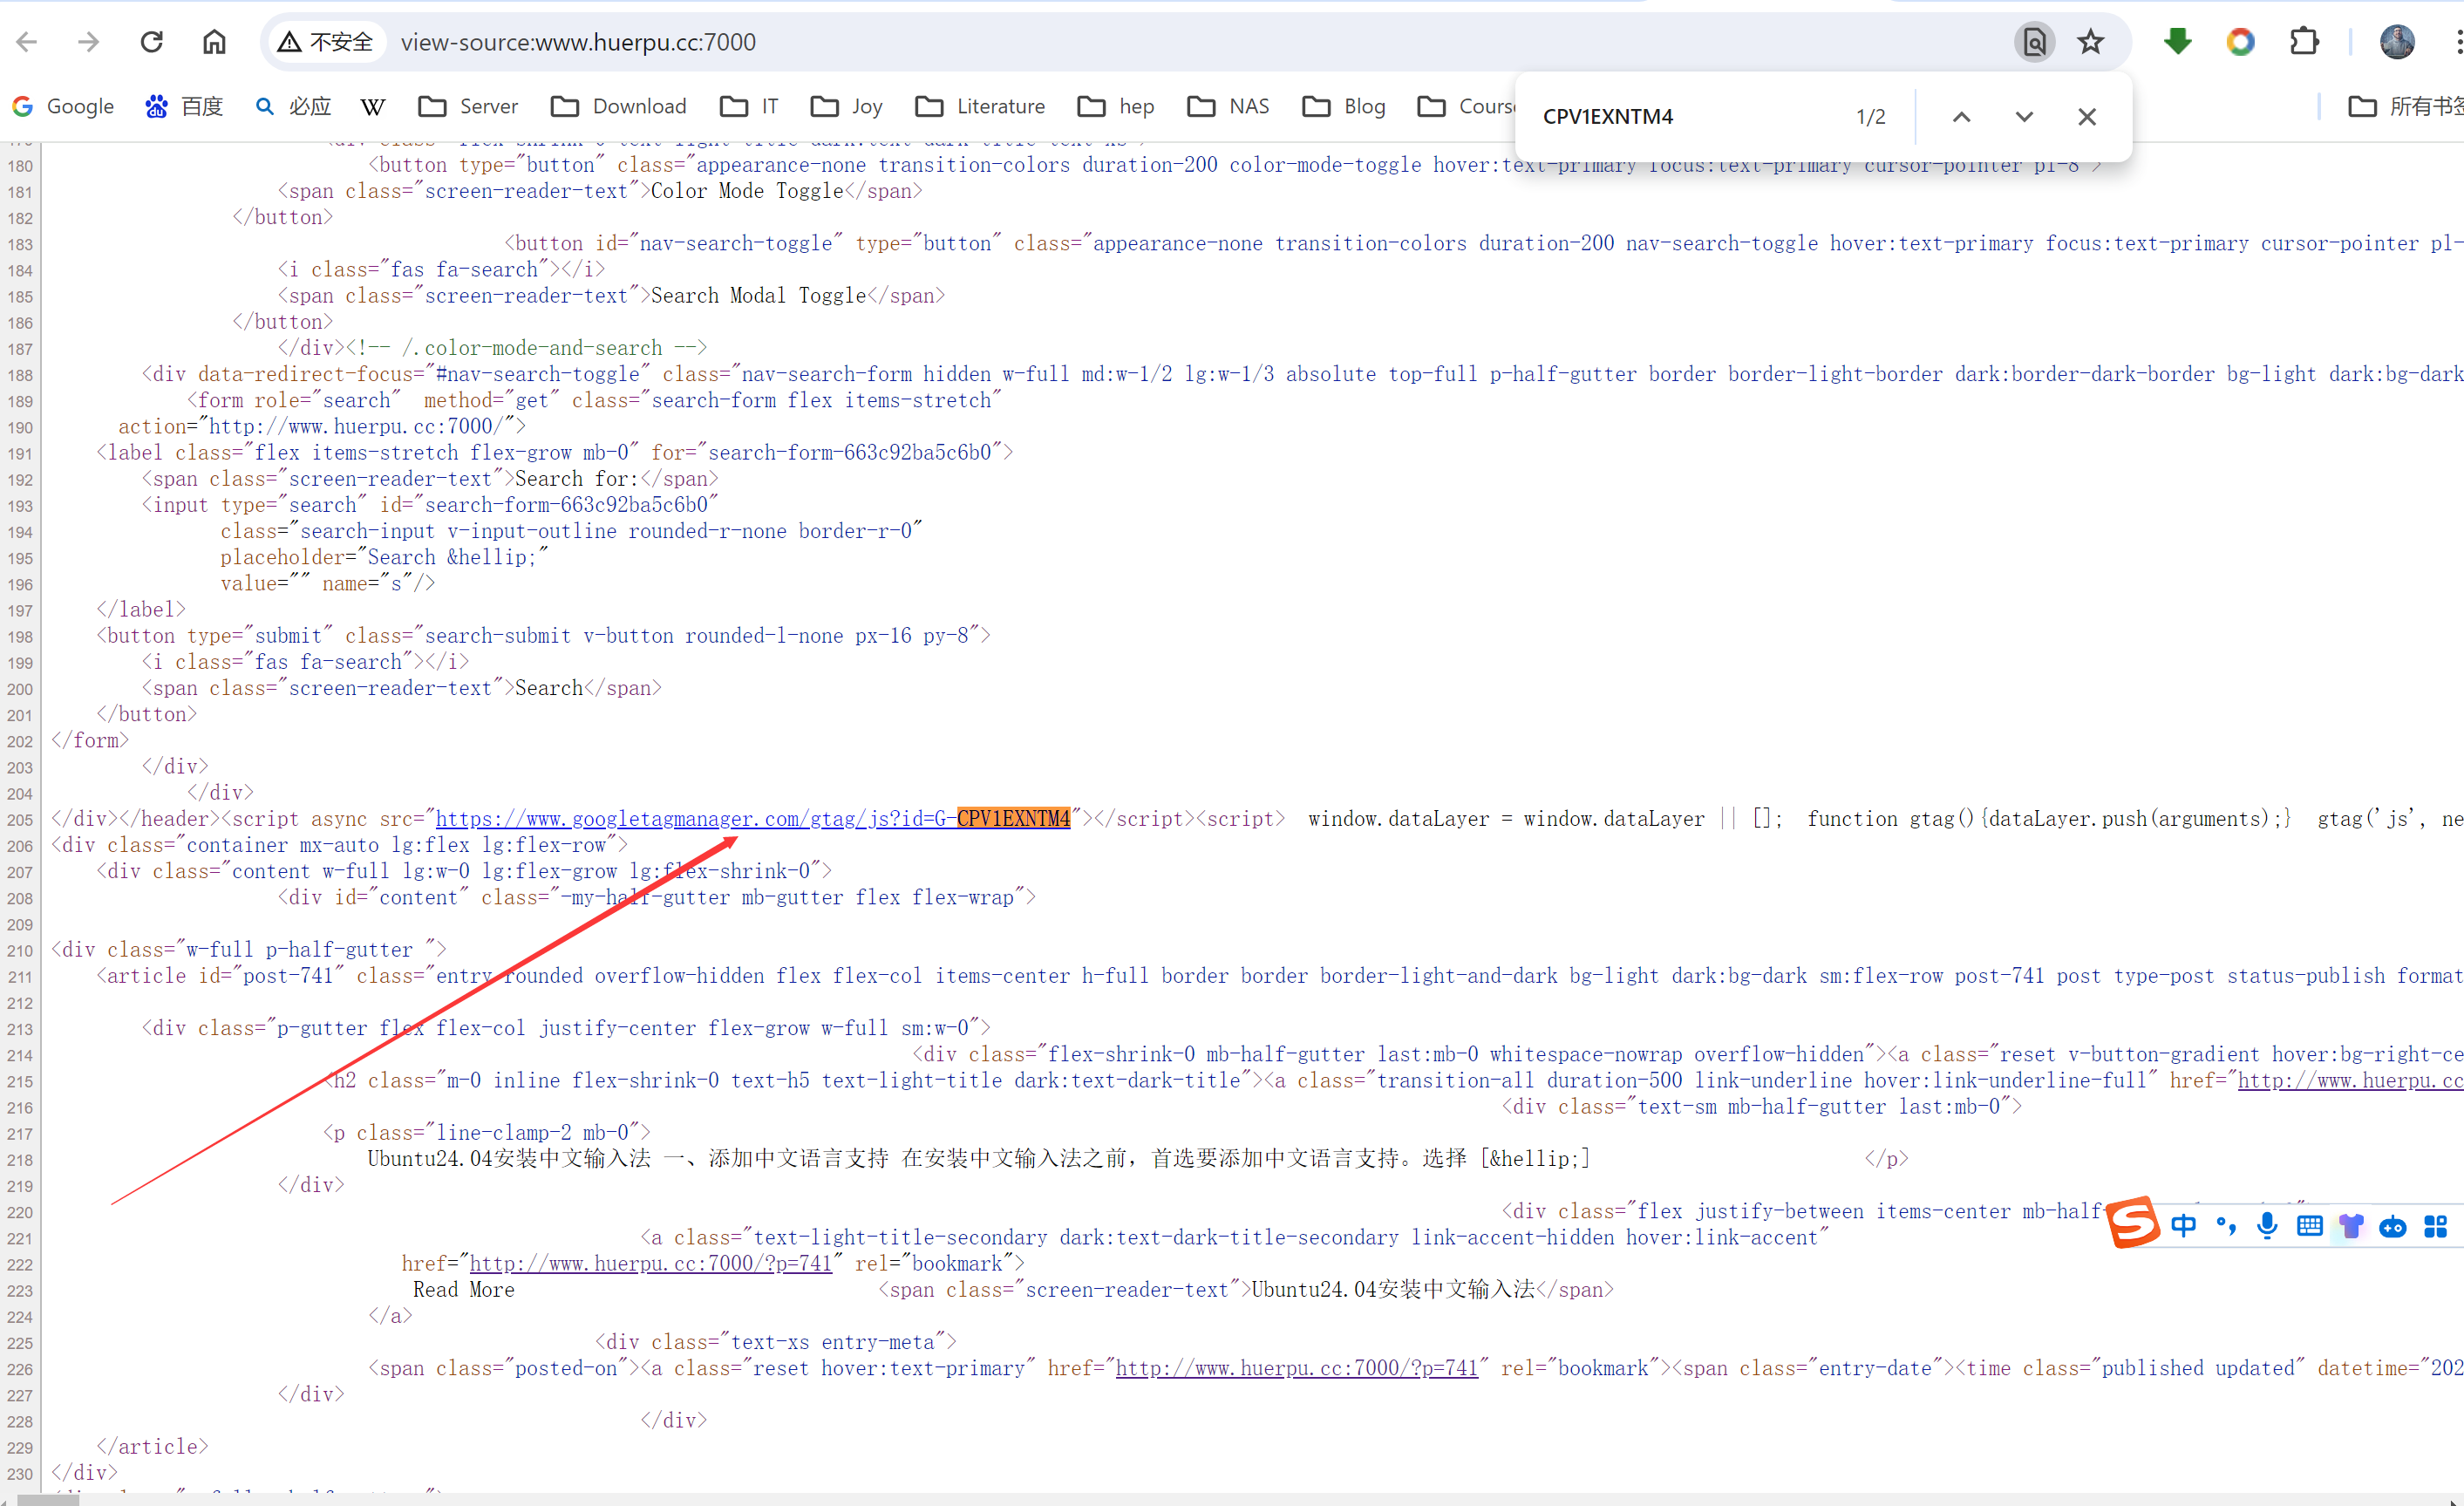Open the multicolor ring extension icon

pos(2241,42)
